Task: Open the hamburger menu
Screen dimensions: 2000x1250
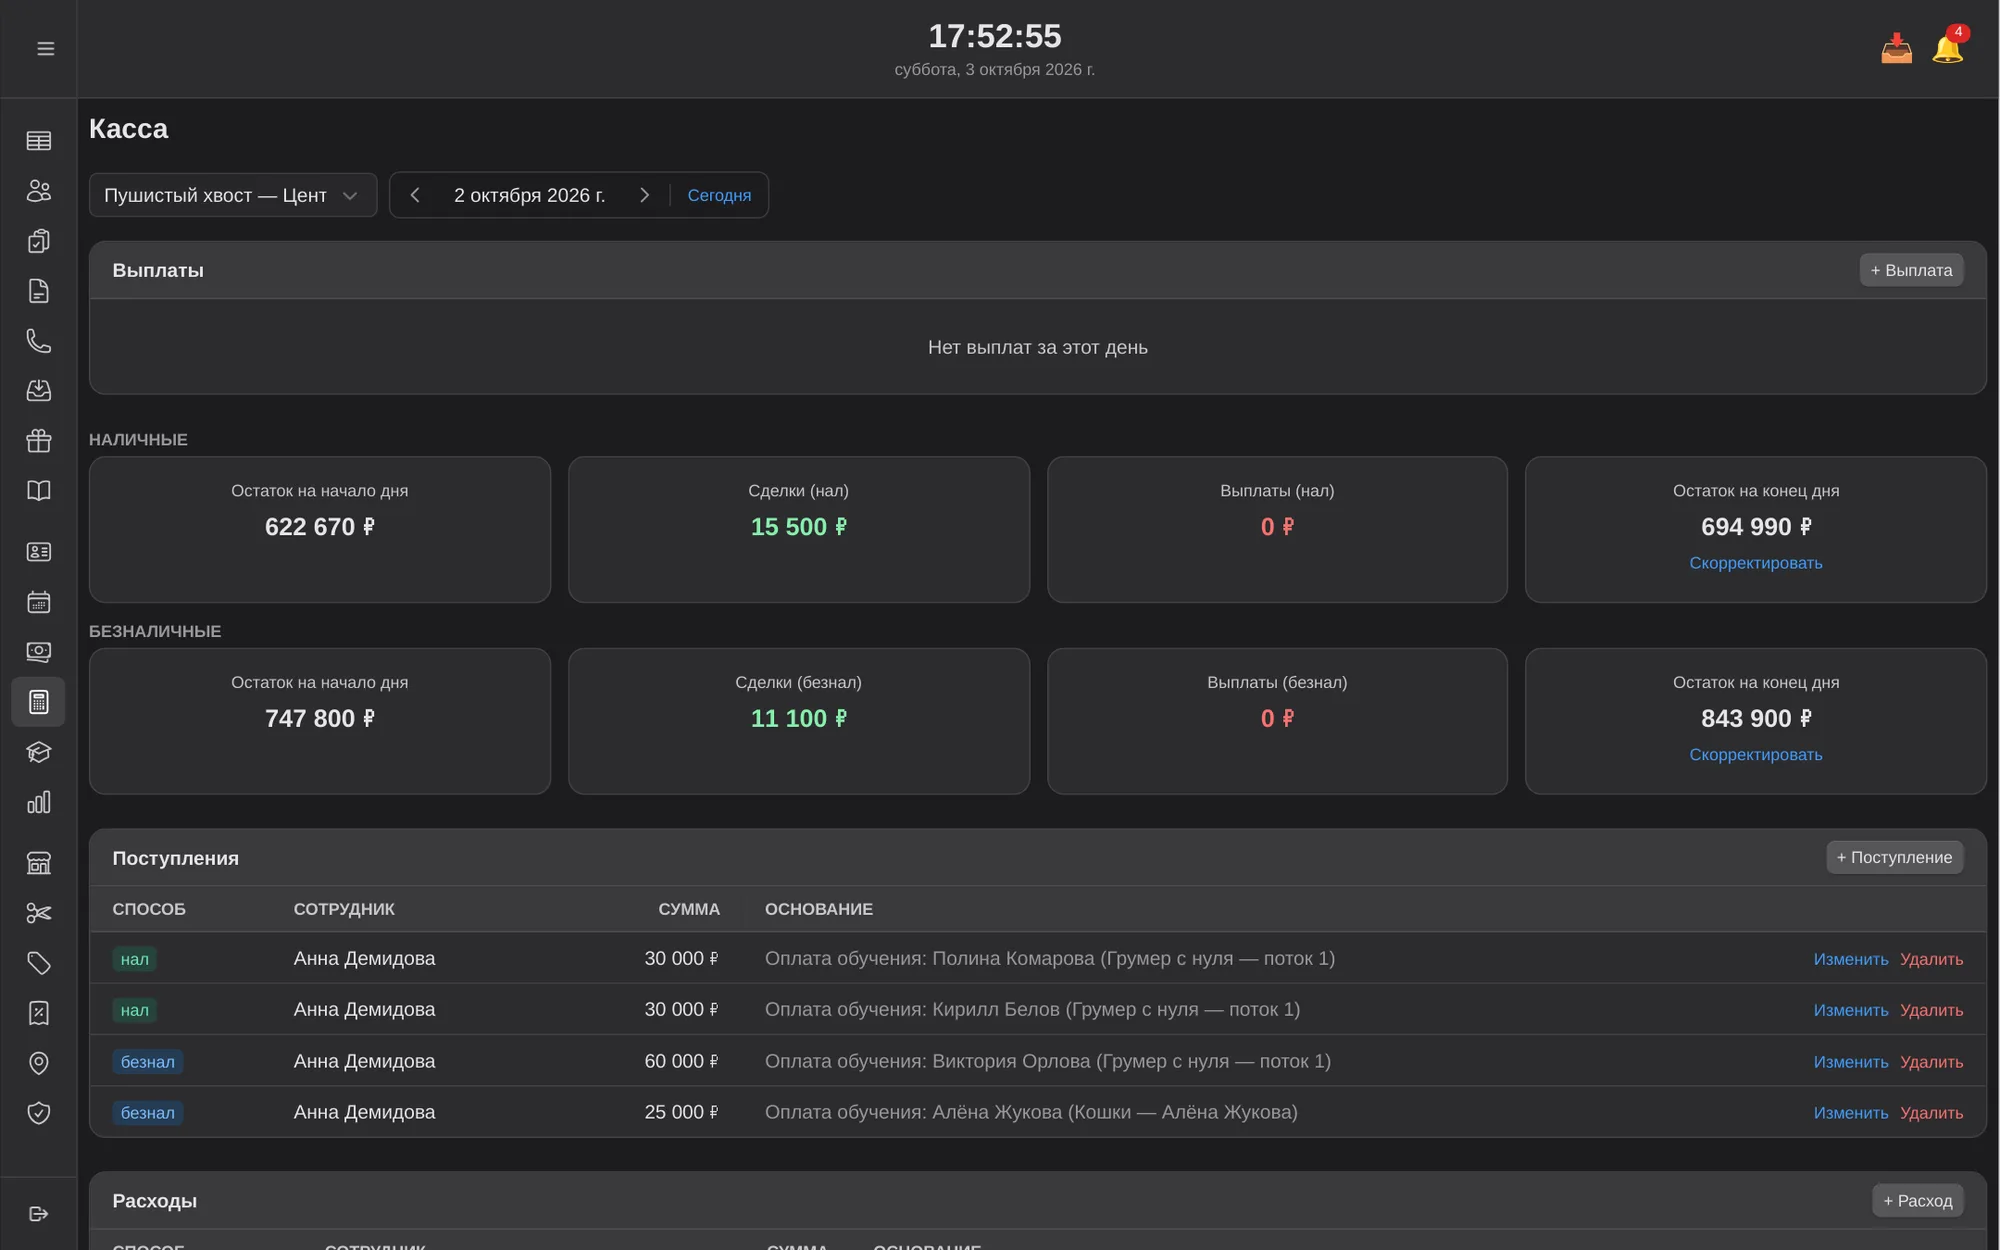Action: pyautogui.click(x=45, y=48)
